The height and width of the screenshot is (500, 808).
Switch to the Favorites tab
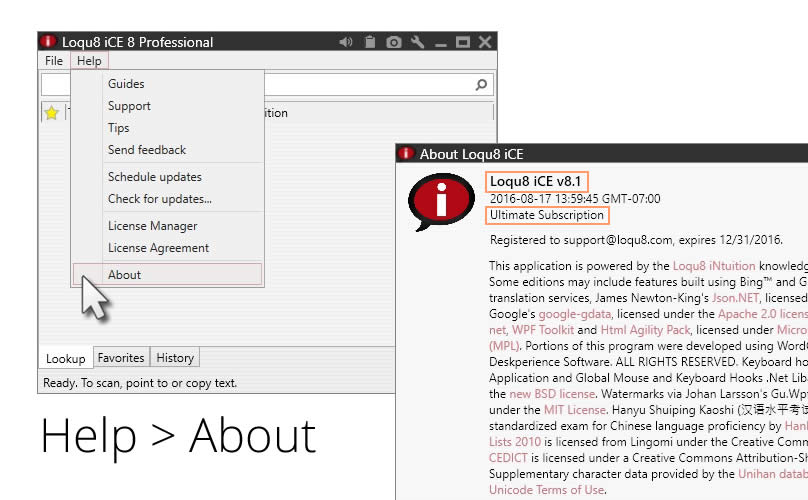coord(121,357)
